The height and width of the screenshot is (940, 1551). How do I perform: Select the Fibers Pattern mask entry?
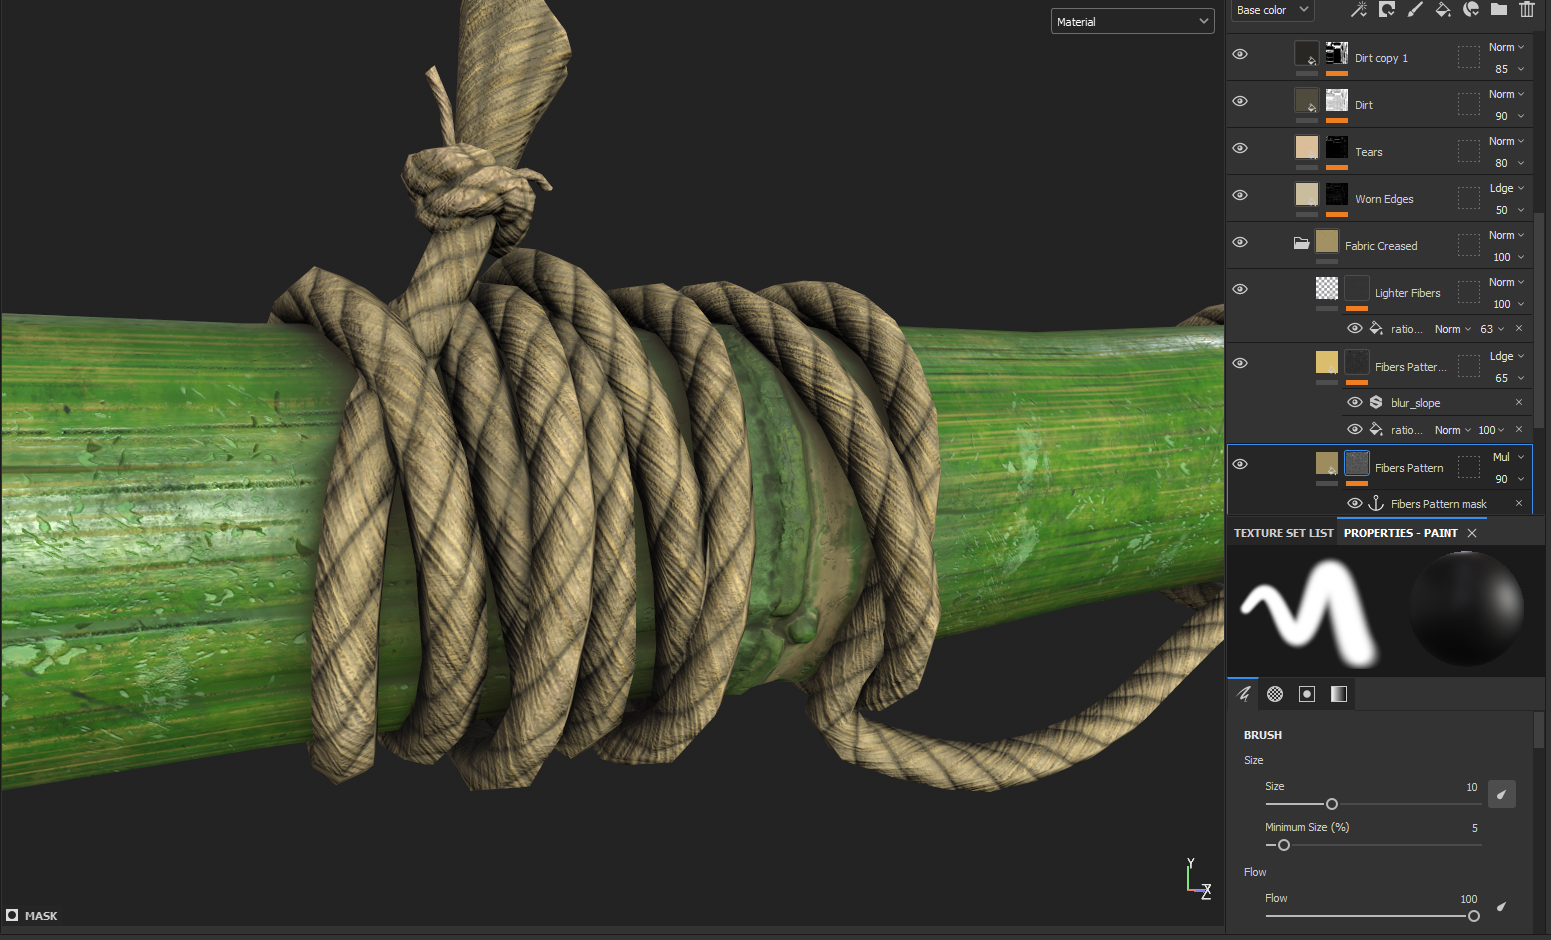(x=1438, y=504)
